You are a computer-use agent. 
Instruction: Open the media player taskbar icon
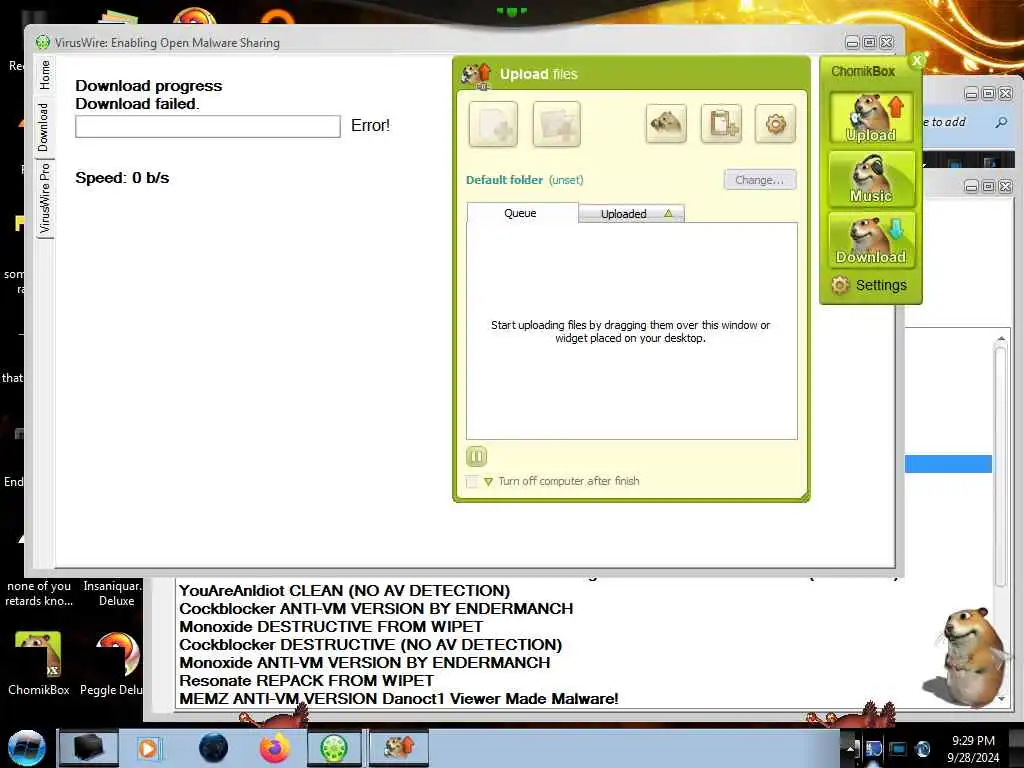148,748
